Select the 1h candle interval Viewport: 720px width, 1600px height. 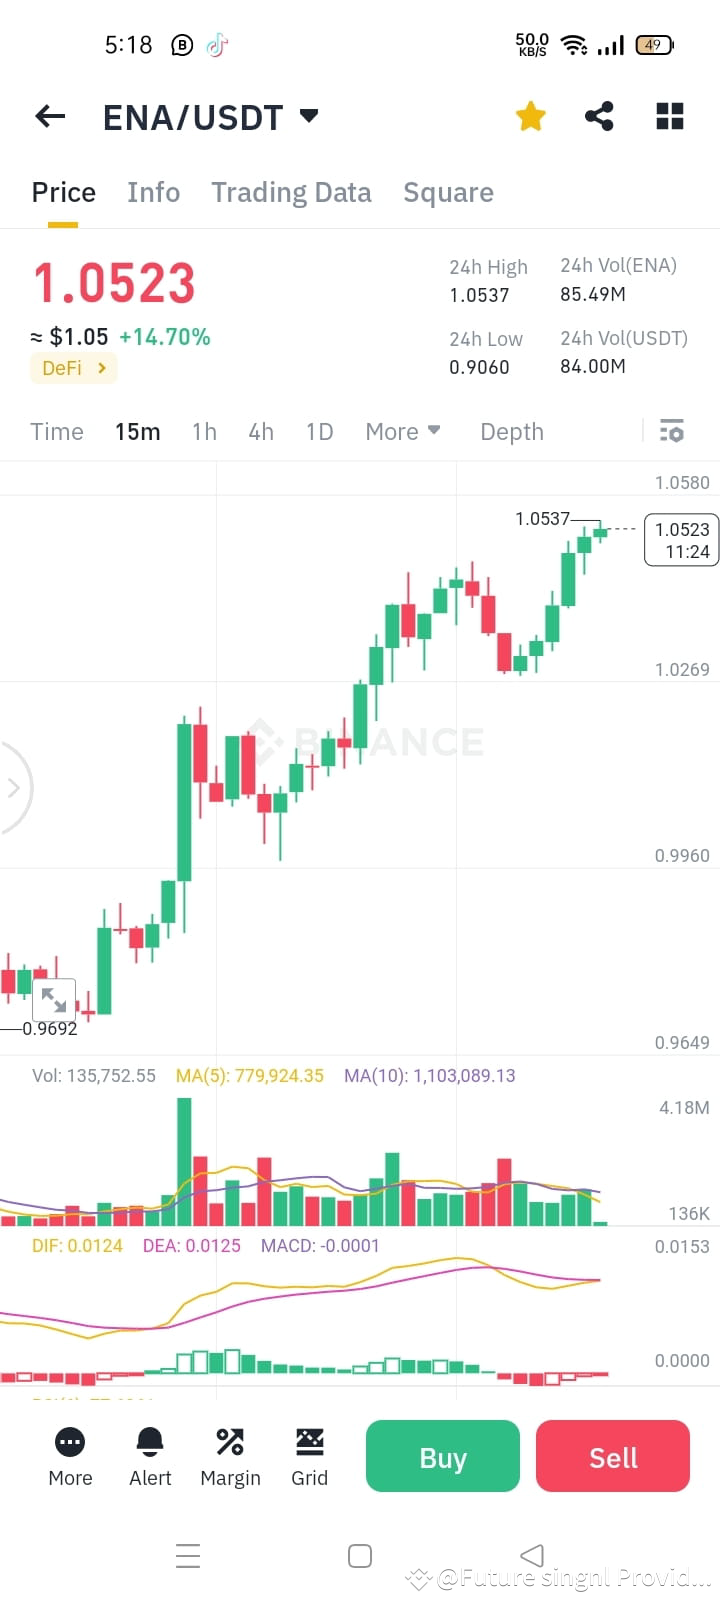(x=203, y=431)
